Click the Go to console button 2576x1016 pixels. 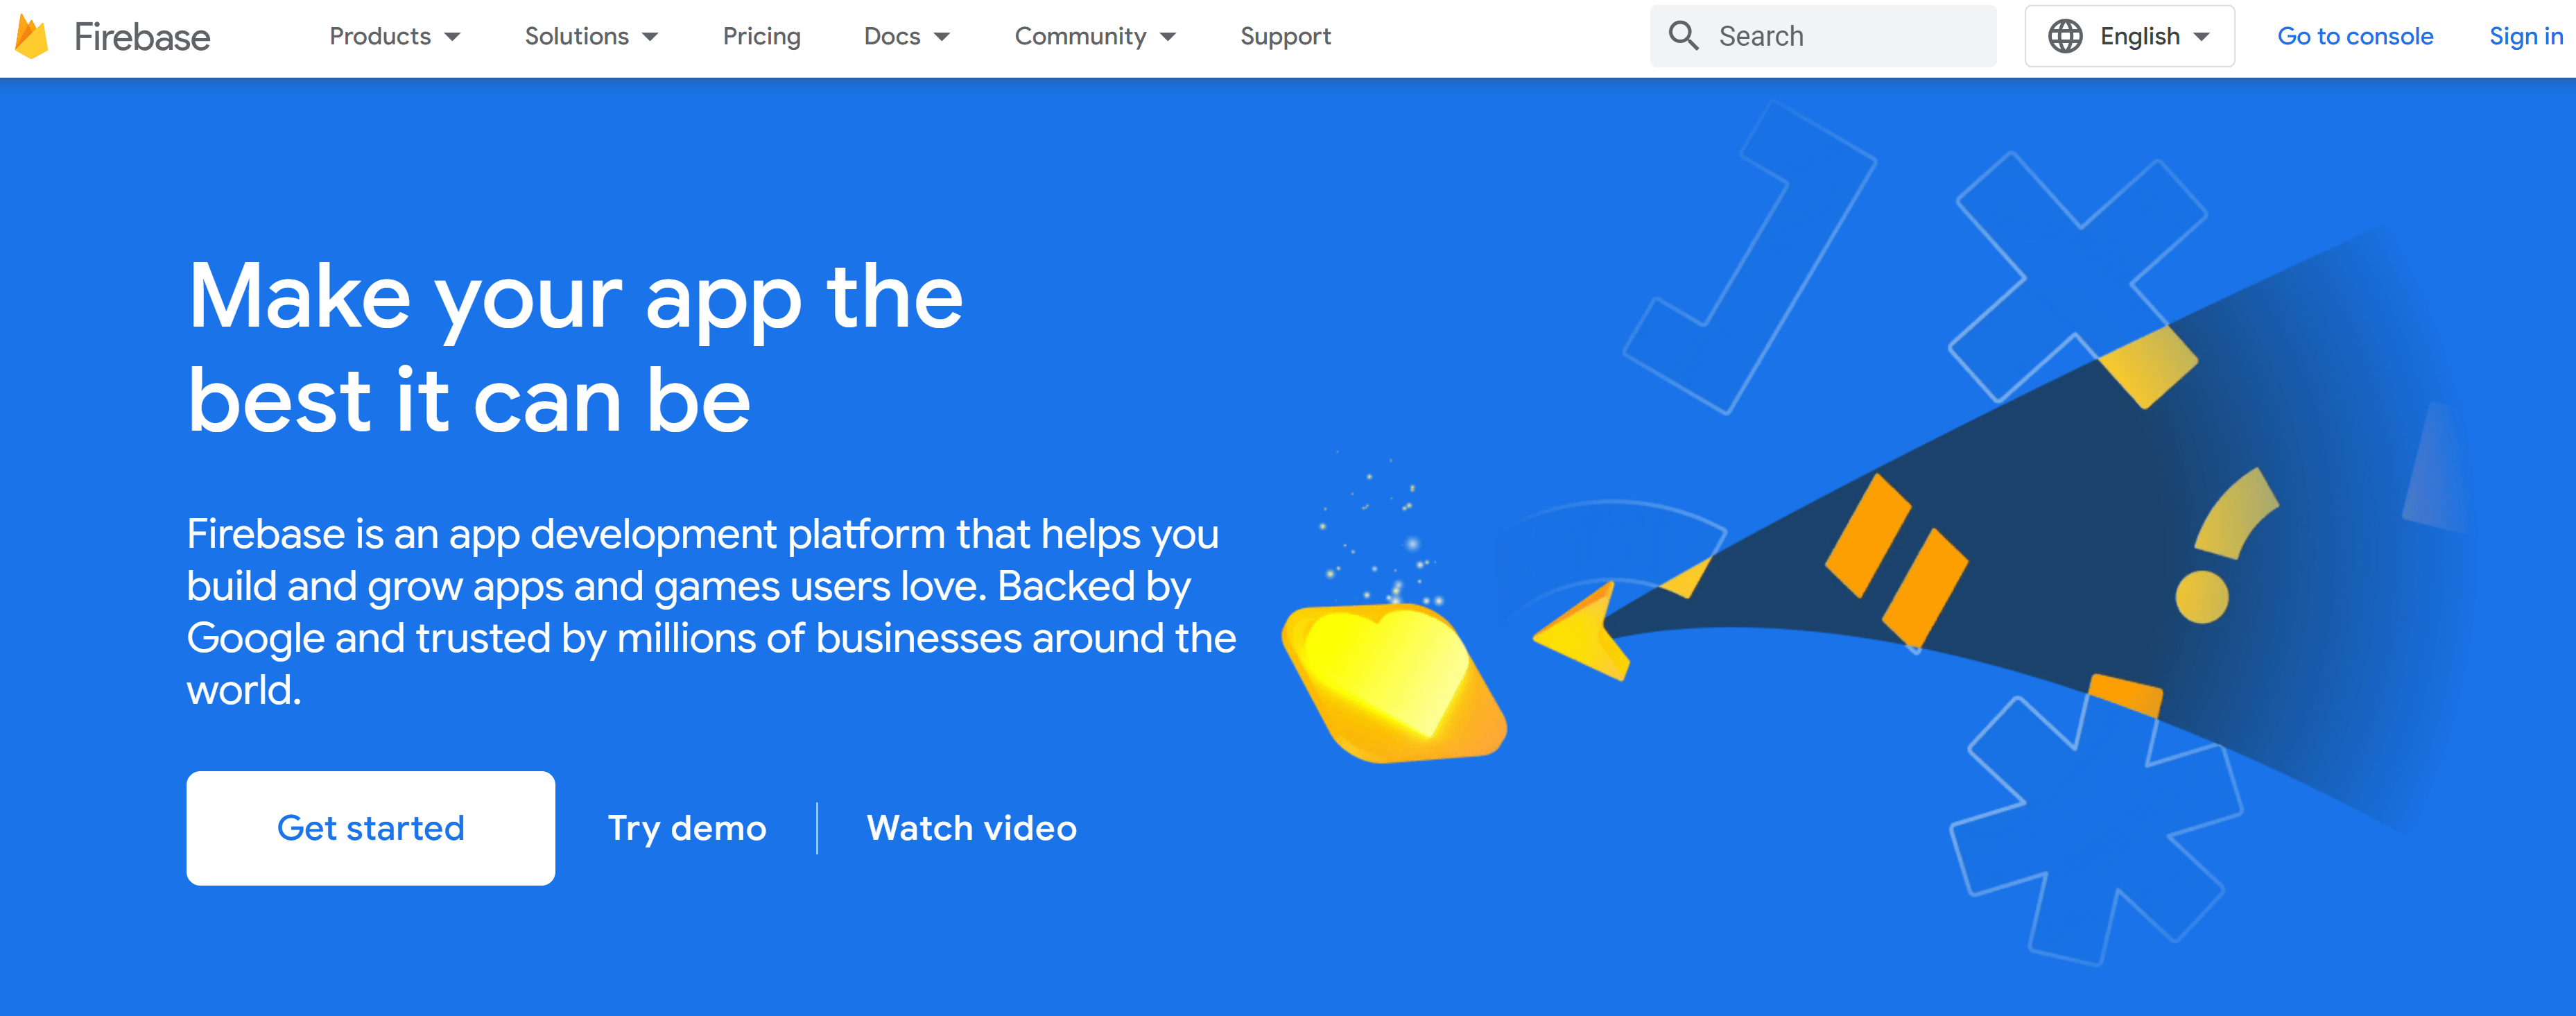[x=2353, y=36]
